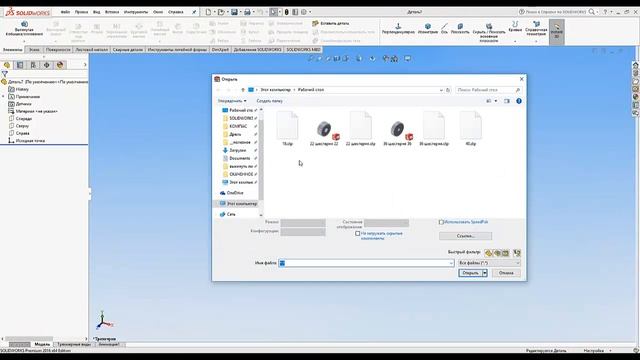This screenshot has width=640, height=360.
Task: Open the address bar history dropdown
Action: coord(441,90)
